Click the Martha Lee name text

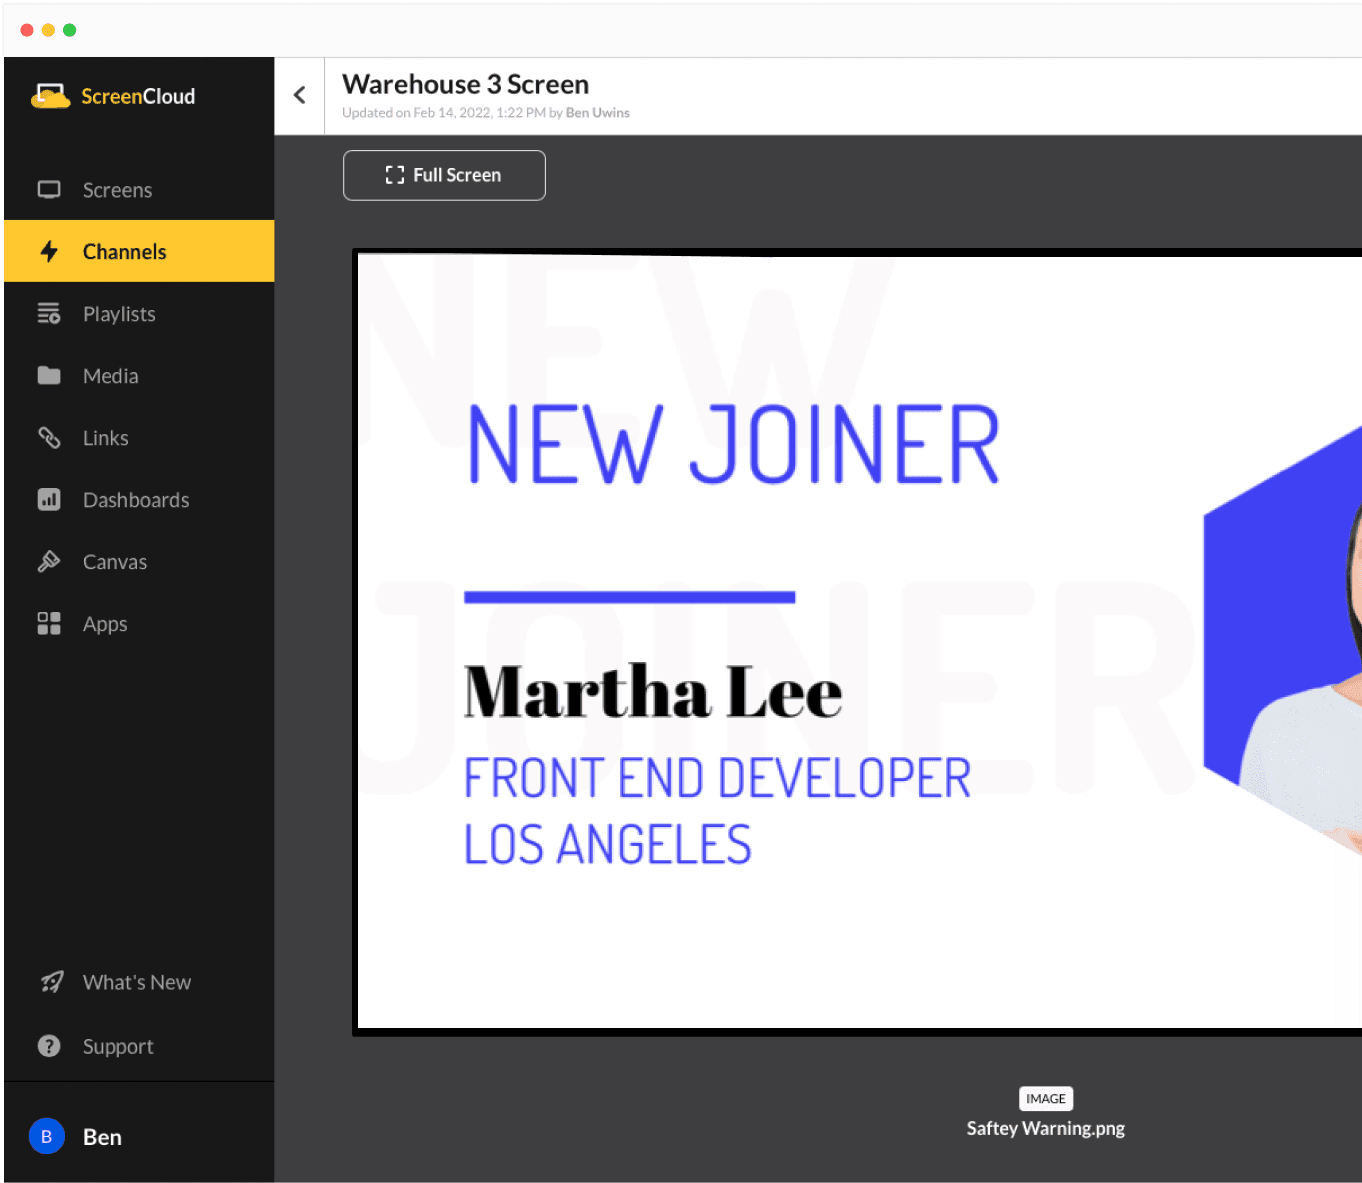tap(653, 691)
